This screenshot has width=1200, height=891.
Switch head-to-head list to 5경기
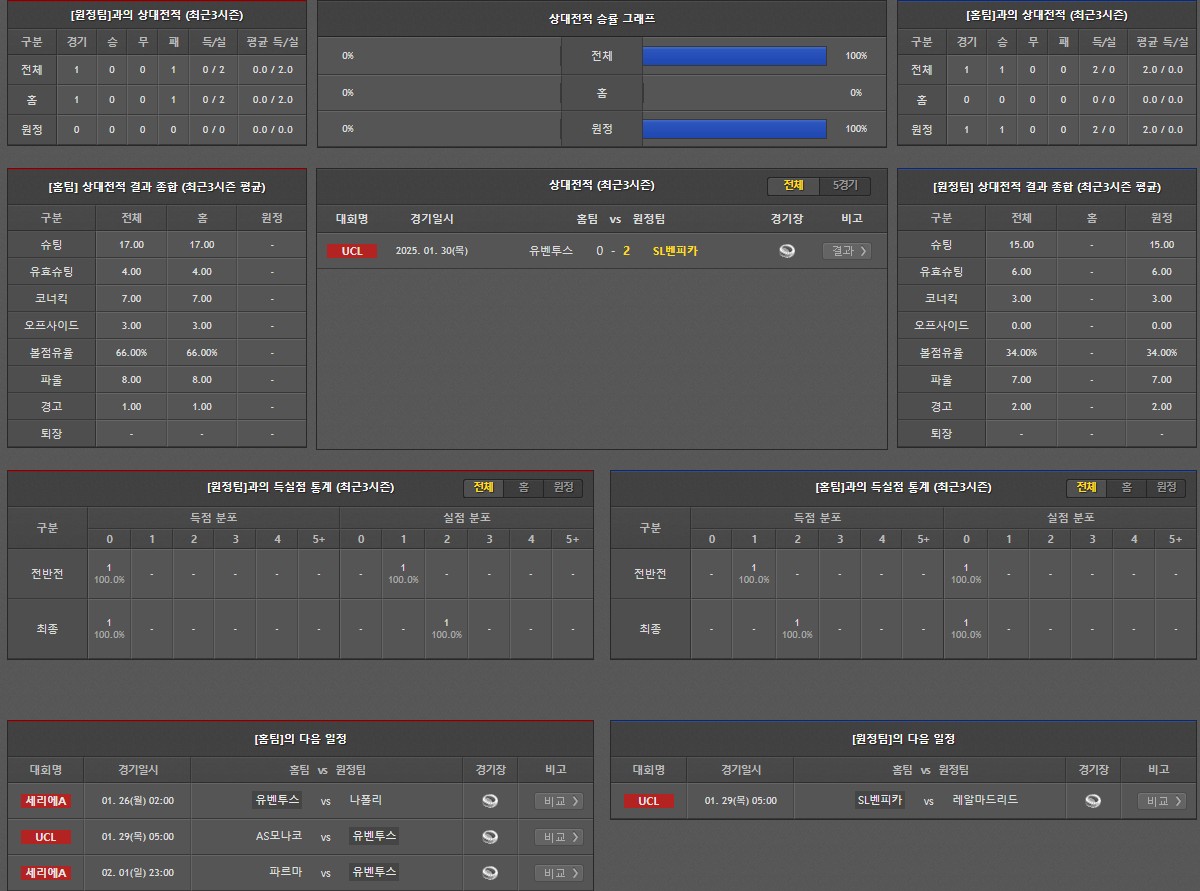tap(845, 186)
